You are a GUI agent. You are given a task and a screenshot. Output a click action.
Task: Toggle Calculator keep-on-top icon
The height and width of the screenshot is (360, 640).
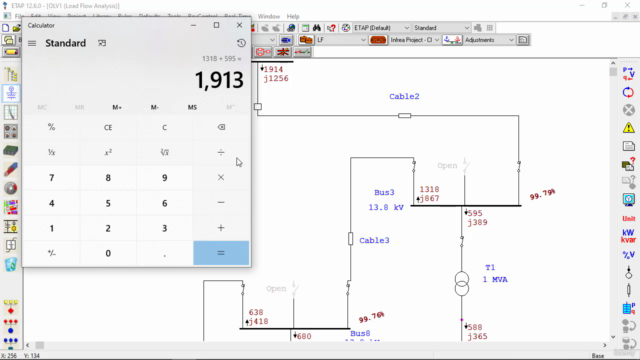coord(102,43)
